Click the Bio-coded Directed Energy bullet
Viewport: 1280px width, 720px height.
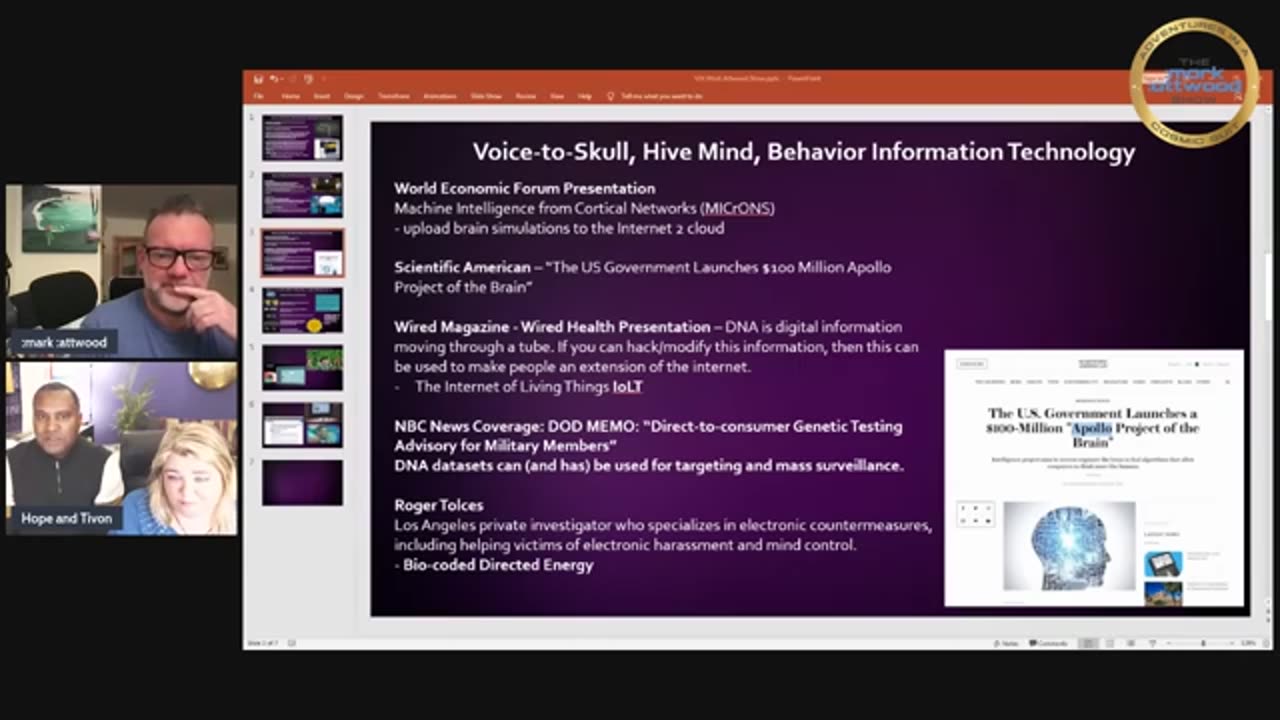click(493, 565)
